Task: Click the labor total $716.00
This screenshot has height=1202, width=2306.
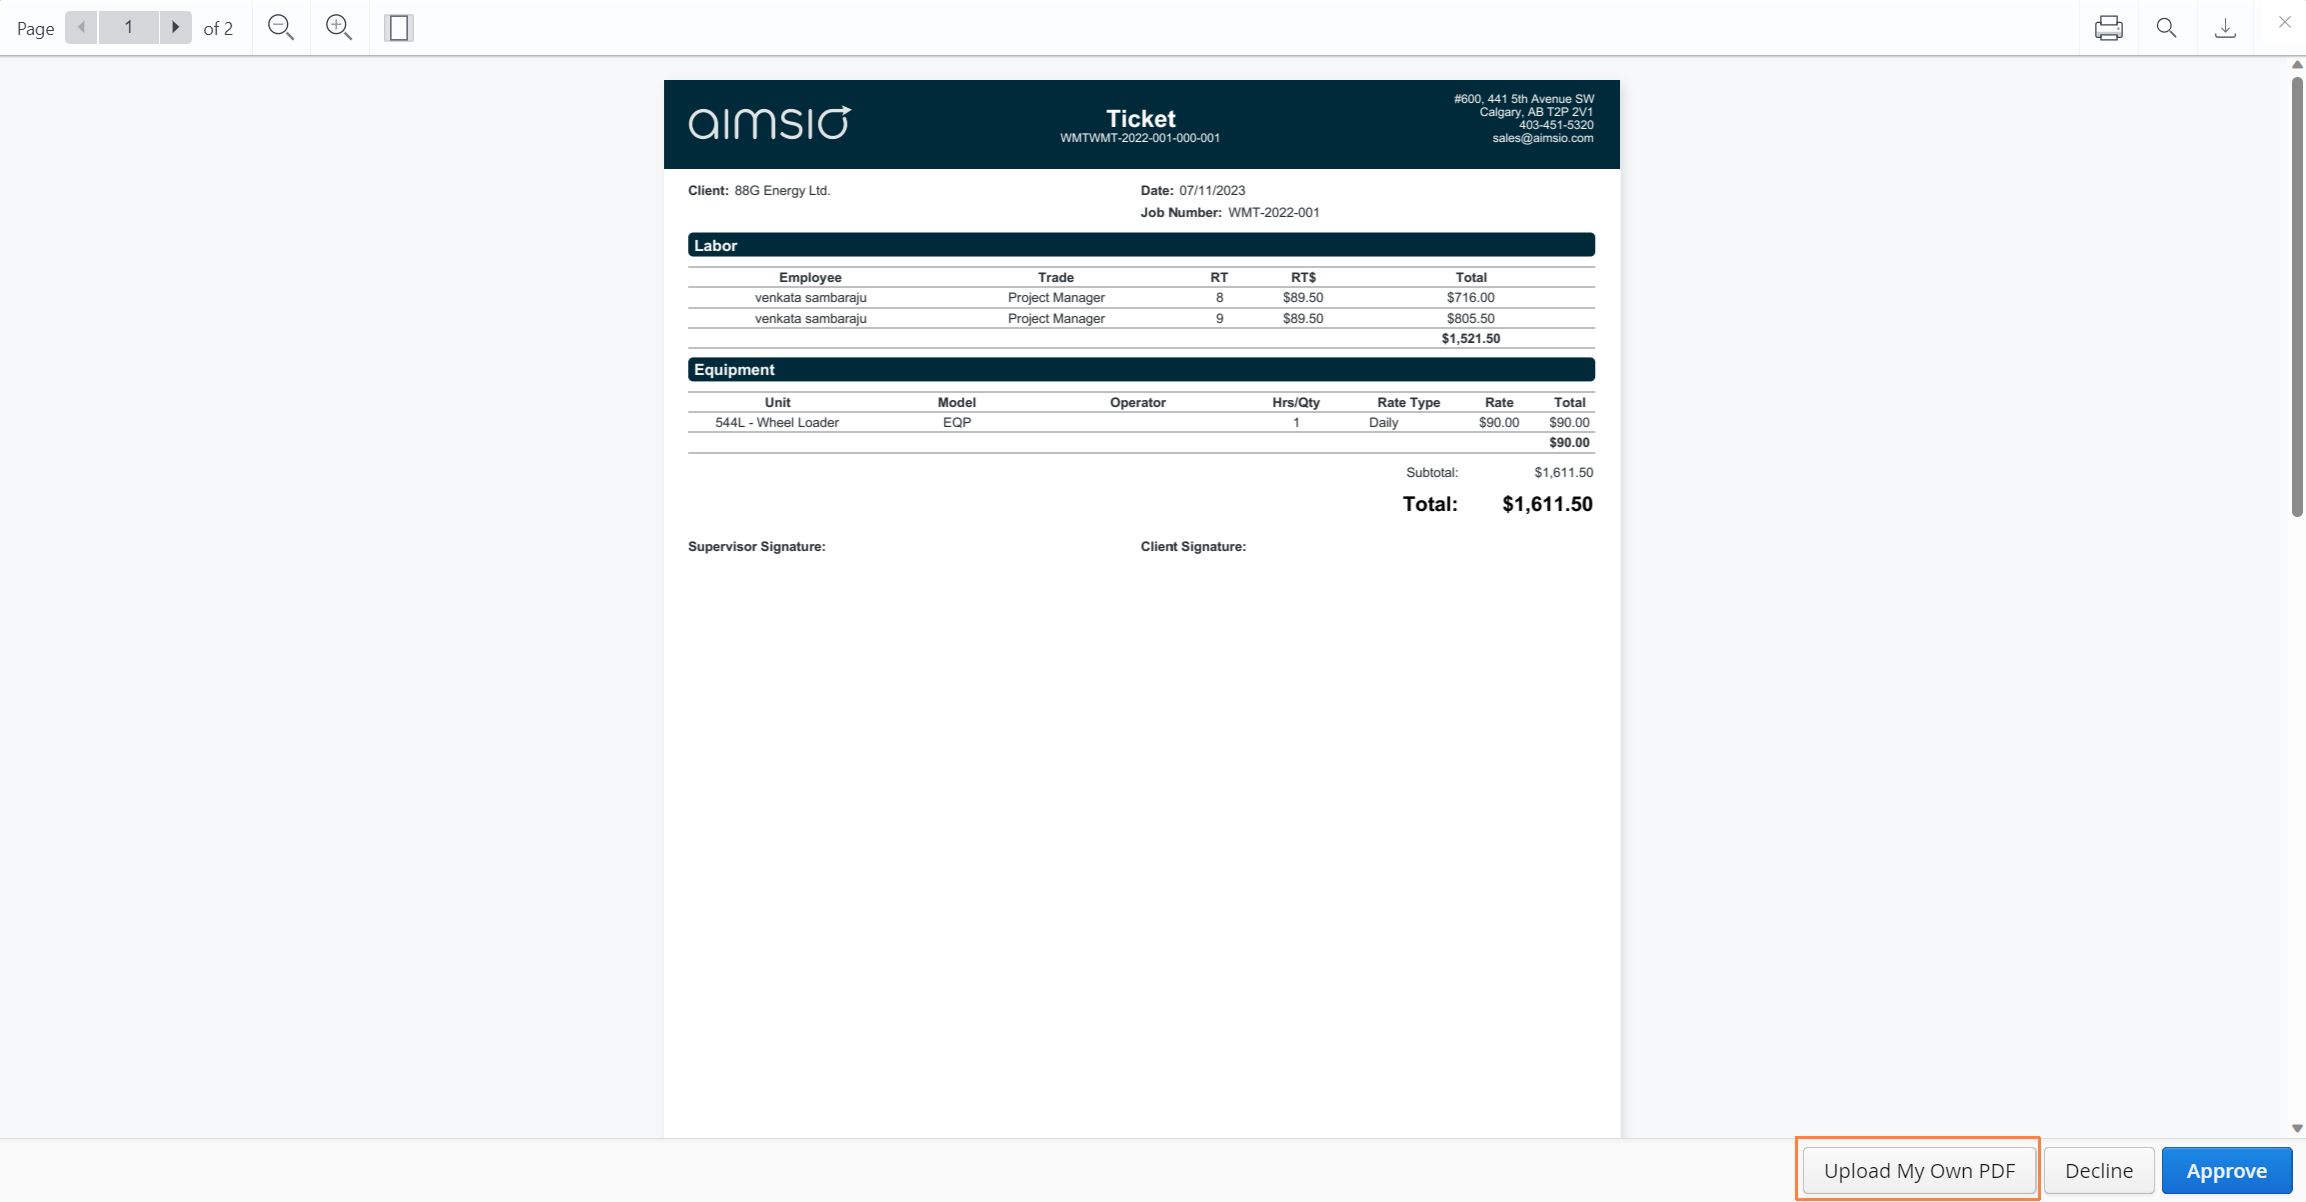Action: click(x=1470, y=297)
